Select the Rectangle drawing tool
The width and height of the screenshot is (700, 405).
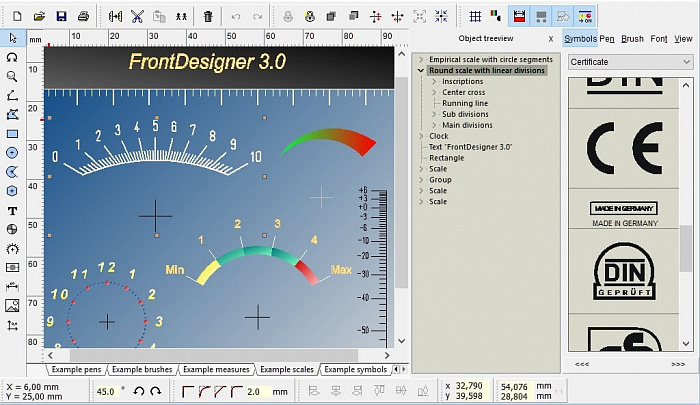12,134
